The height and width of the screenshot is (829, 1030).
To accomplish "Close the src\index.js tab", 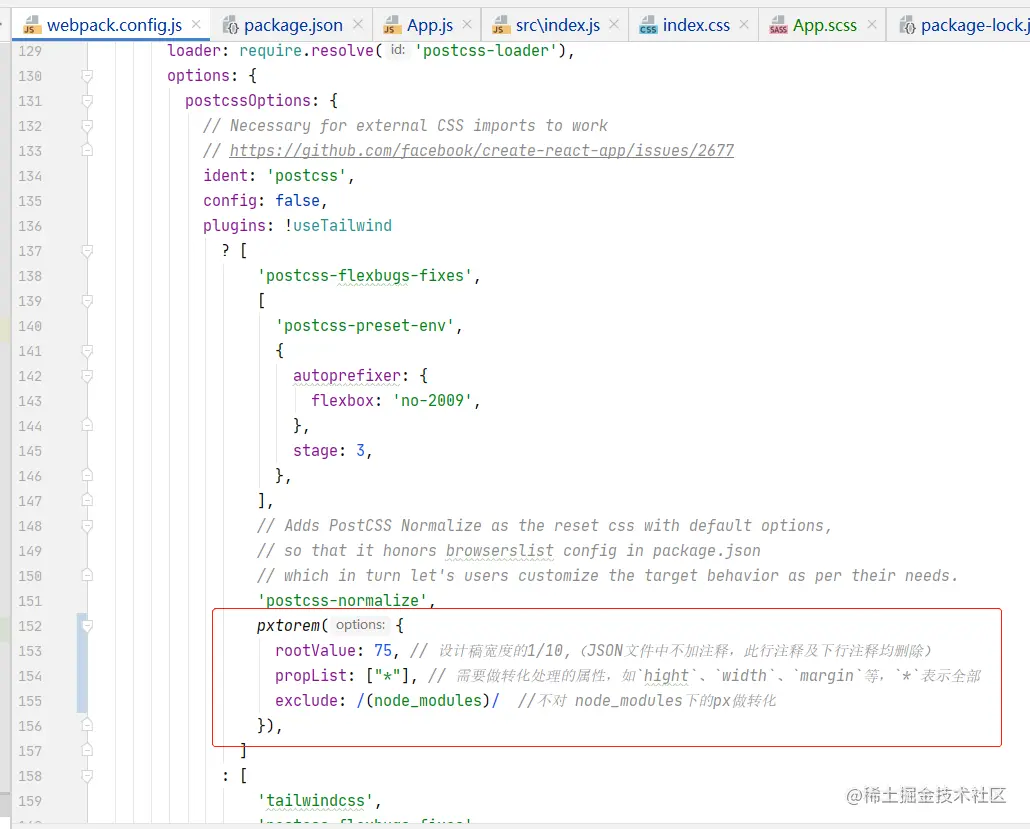I will (x=614, y=24).
